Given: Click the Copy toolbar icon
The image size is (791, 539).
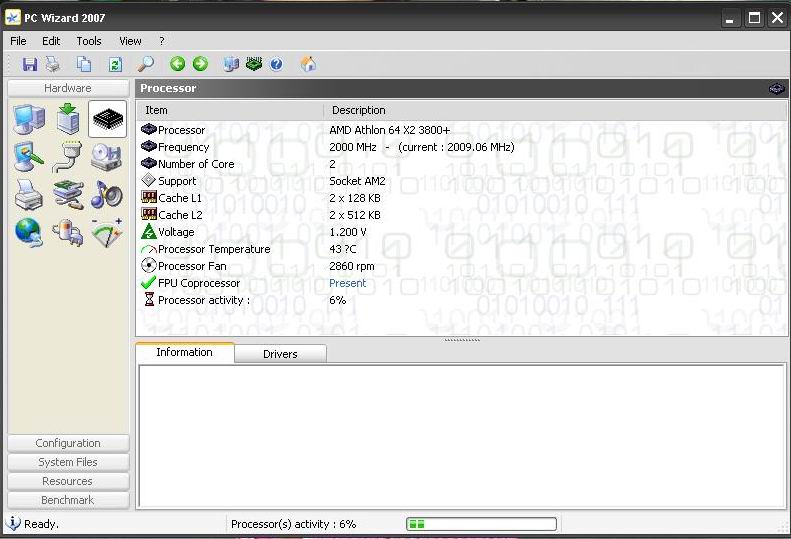Looking at the screenshot, I should pyautogui.click(x=84, y=64).
